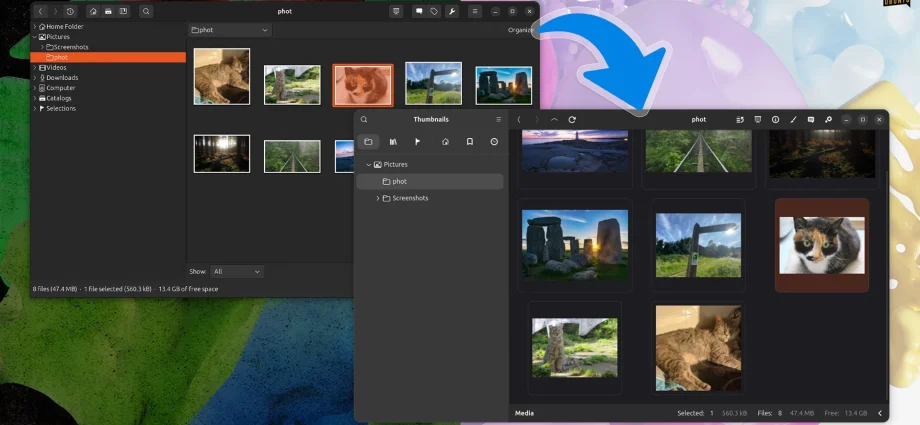Switch to bookmarks icon tab in sidebar

[x=470, y=141]
